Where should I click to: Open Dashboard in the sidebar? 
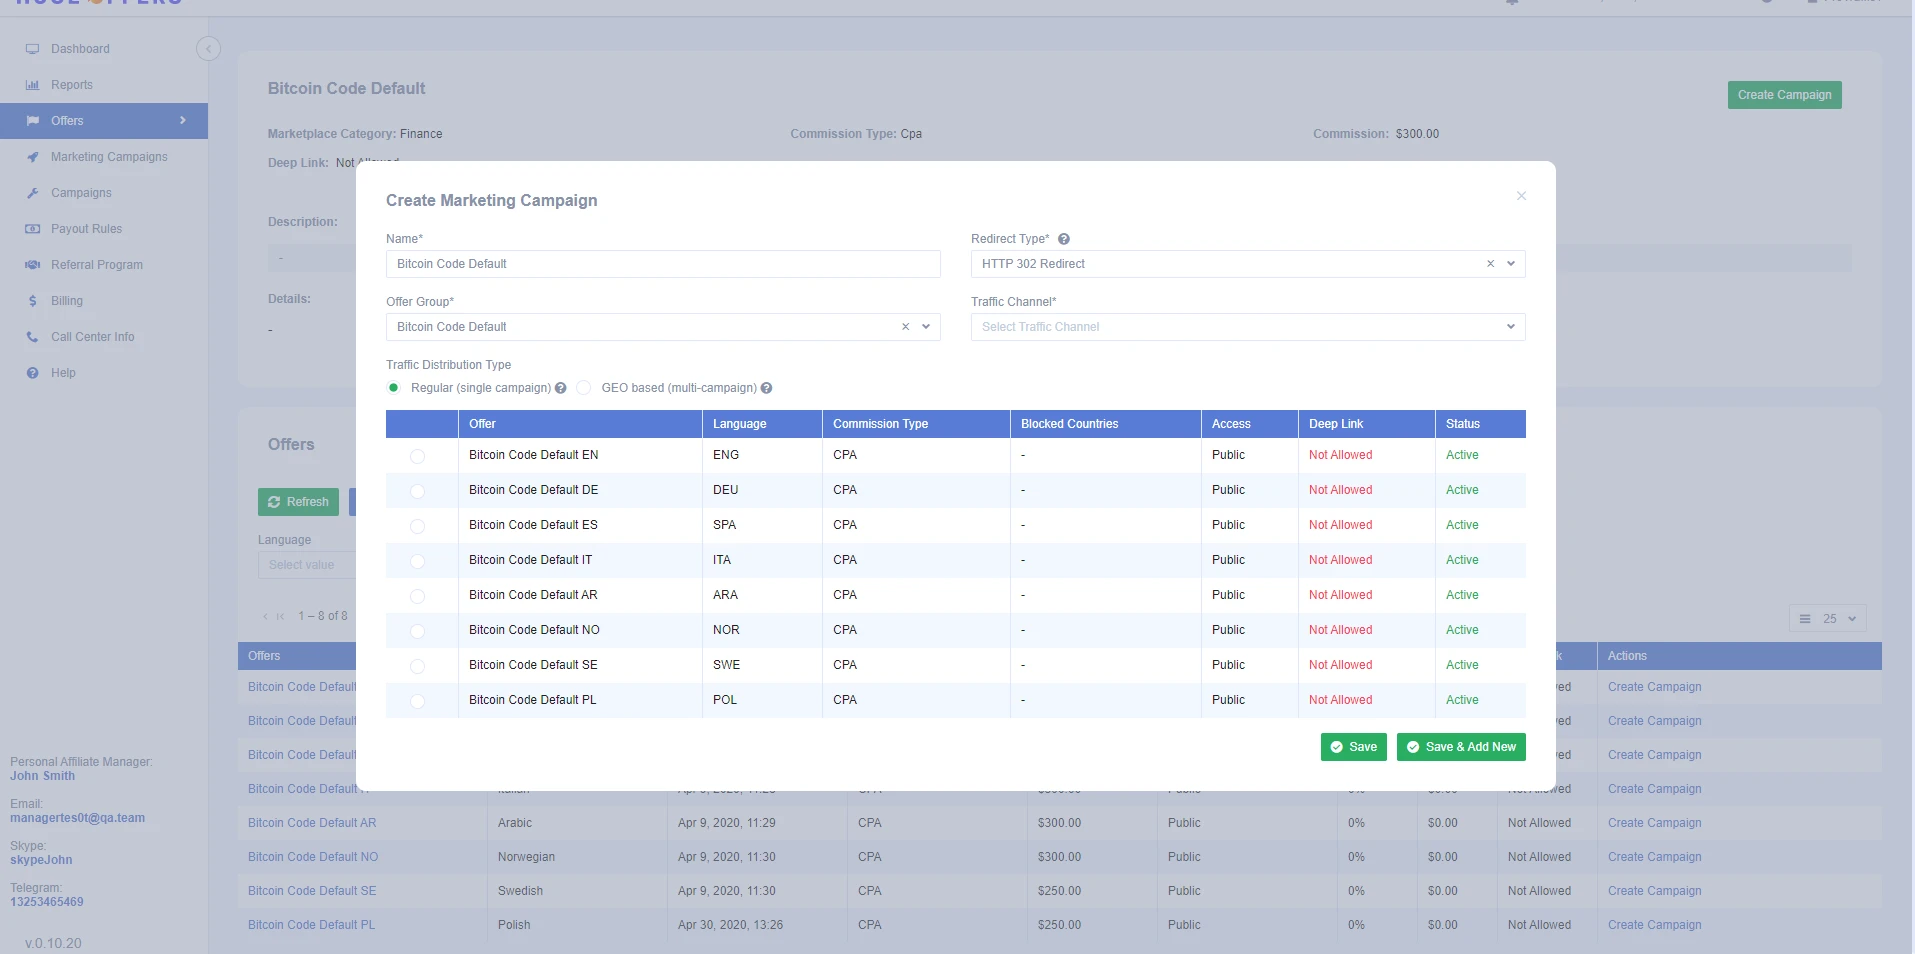tap(80, 49)
